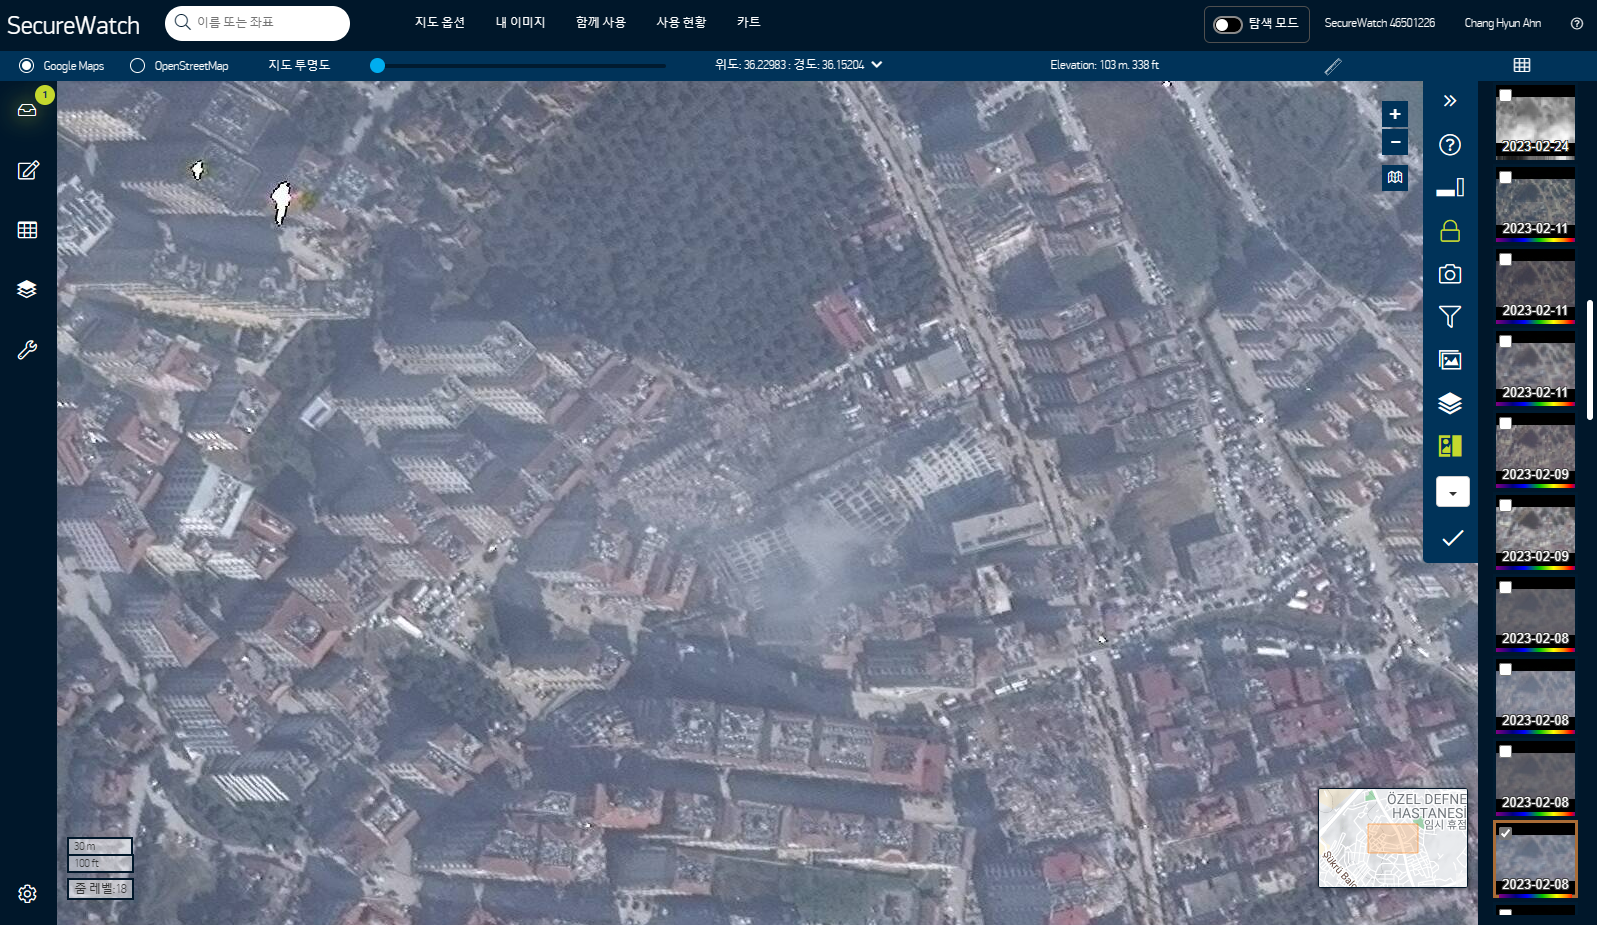Open the wrench tools icon

pyautogui.click(x=27, y=349)
